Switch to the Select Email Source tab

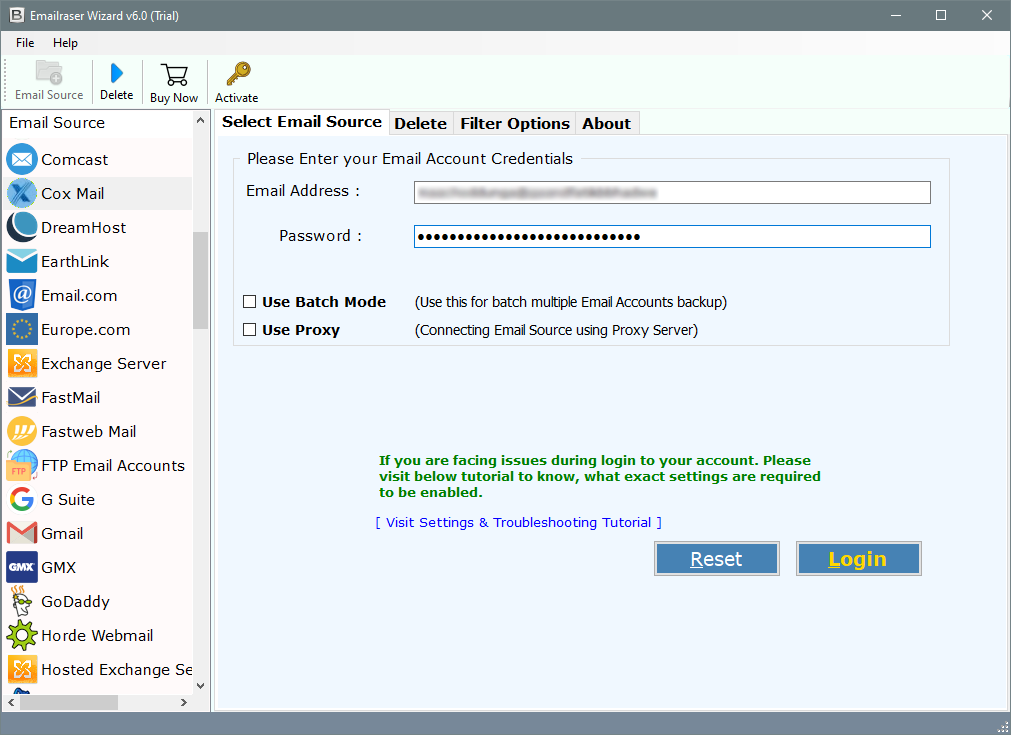pyautogui.click(x=302, y=121)
